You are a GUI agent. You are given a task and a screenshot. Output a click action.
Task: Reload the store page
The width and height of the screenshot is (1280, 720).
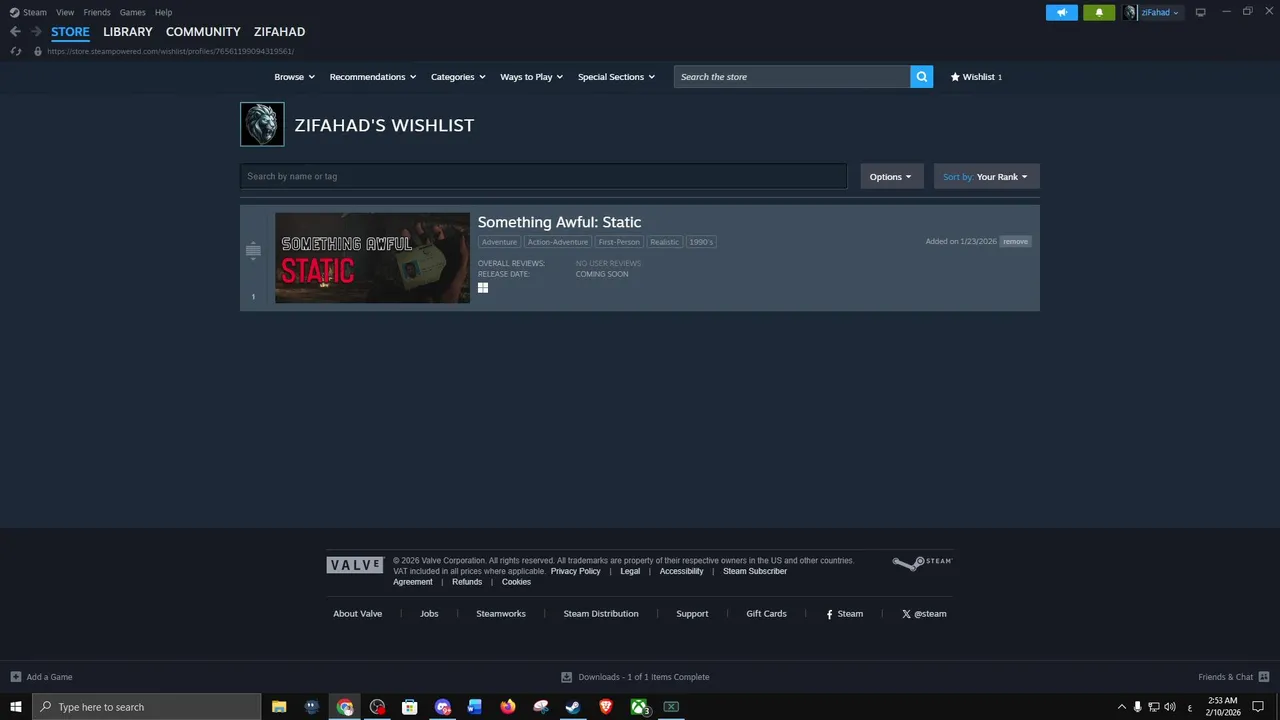click(x=16, y=51)
